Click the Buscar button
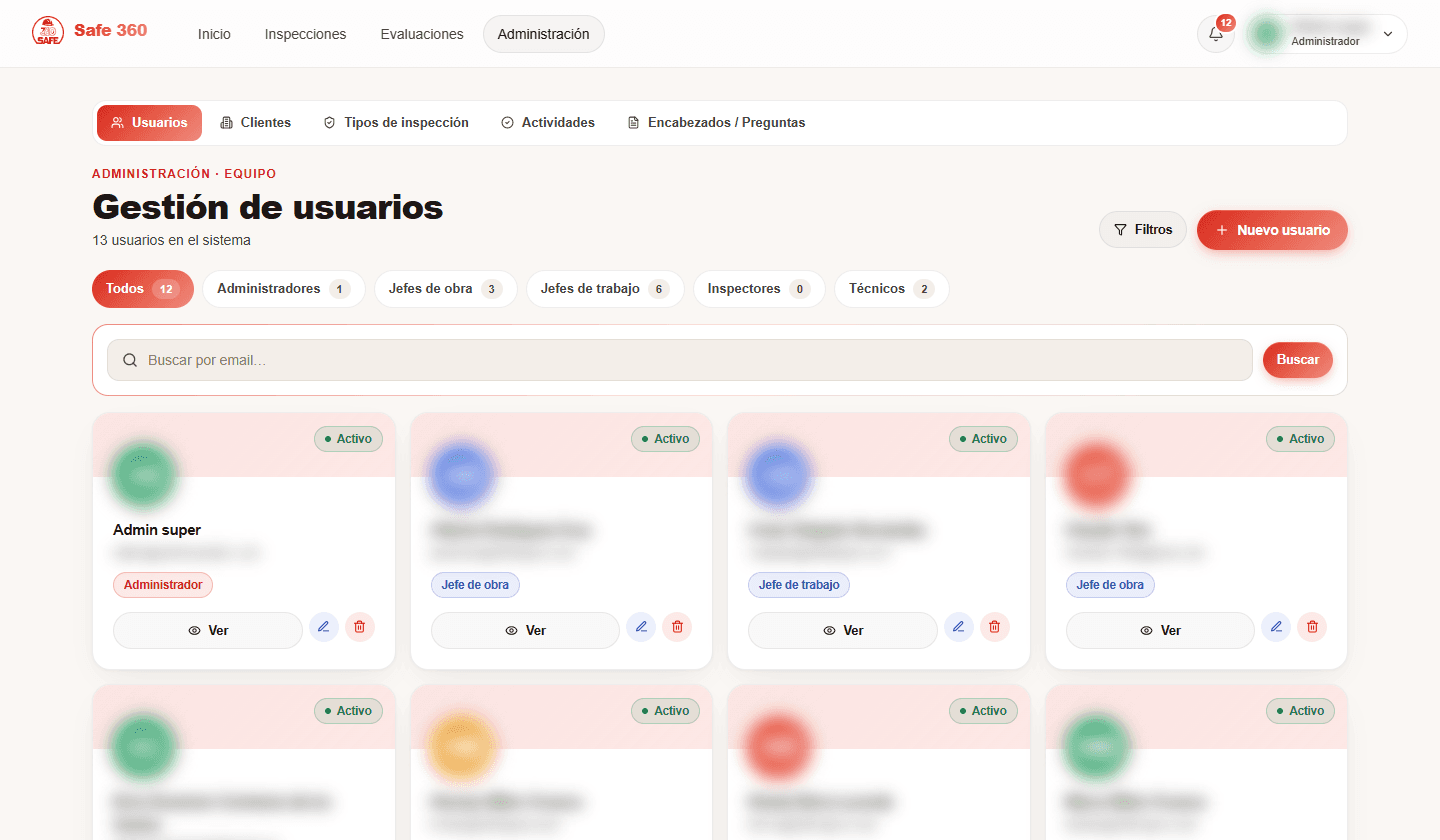Screen dimensions: 1440x840 coord(1298,360)
